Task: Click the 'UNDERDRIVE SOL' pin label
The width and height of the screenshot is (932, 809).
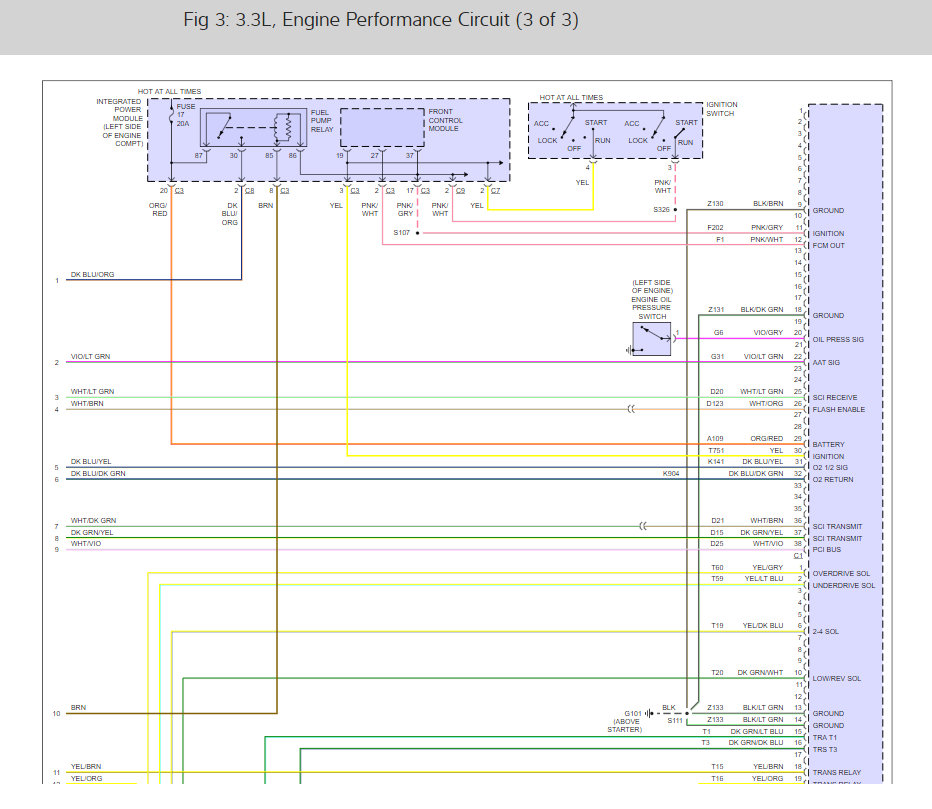Action: (843, 585)
